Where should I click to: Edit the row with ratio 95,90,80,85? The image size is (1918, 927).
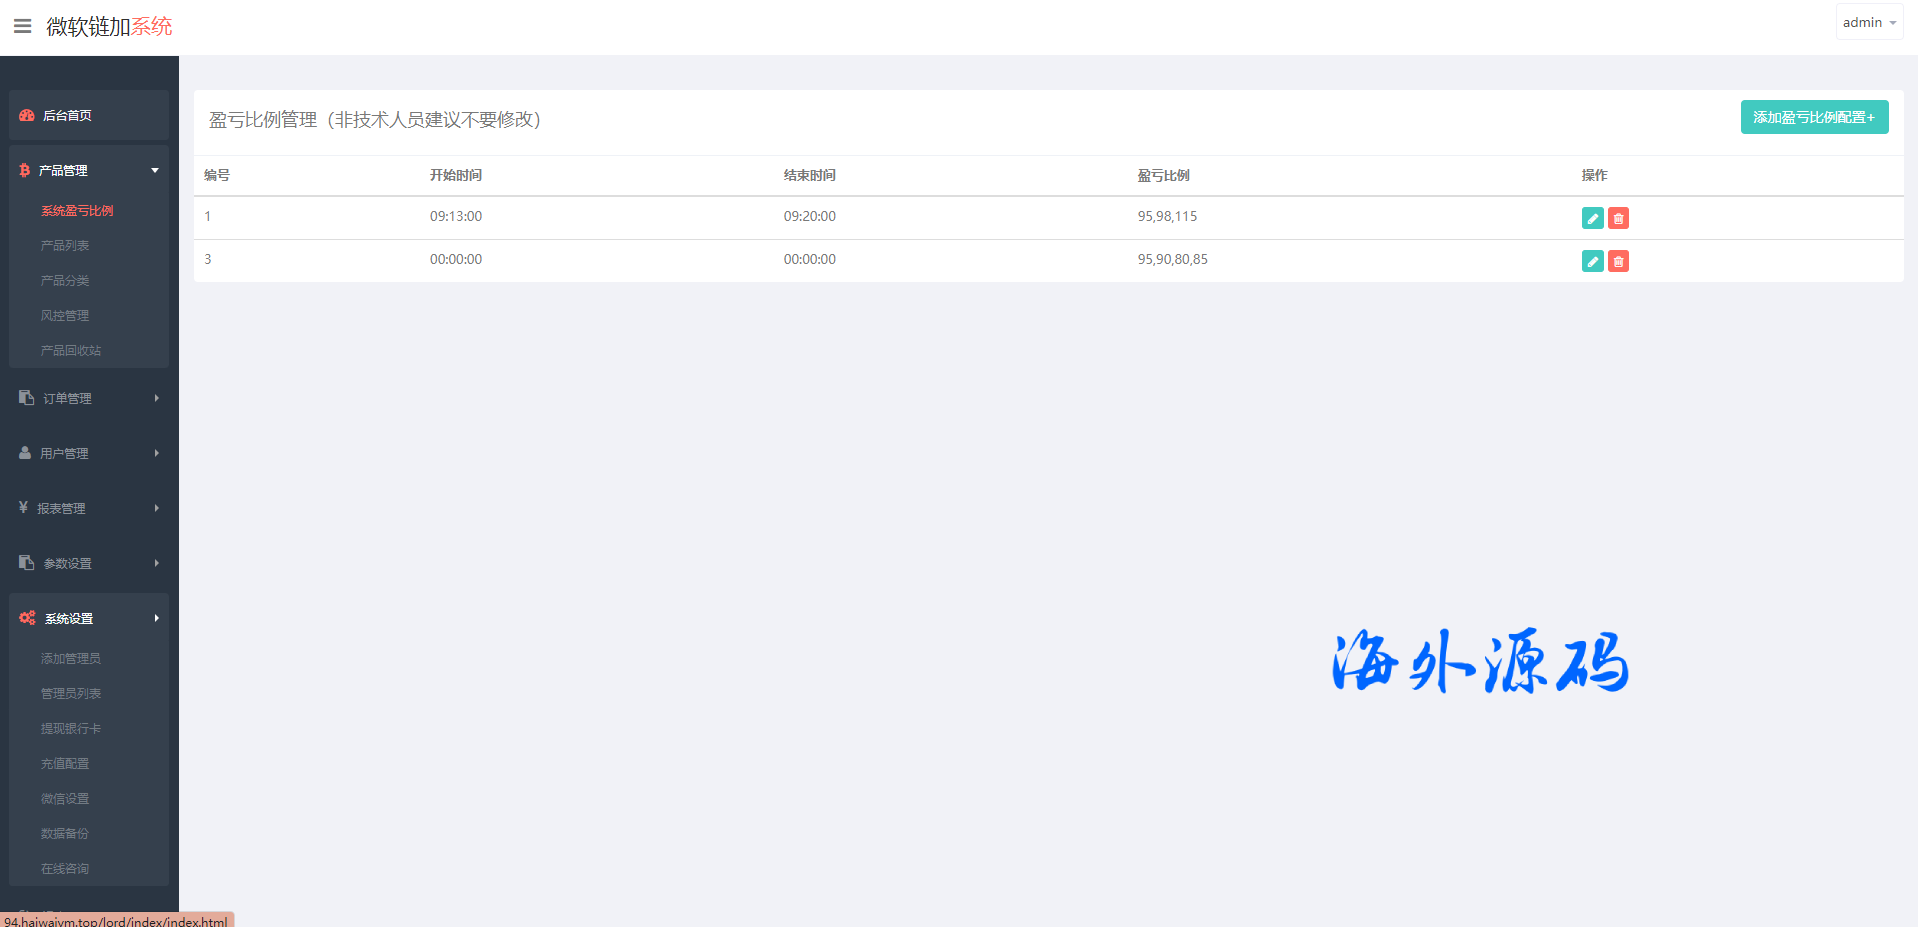tap(1592, 261)
